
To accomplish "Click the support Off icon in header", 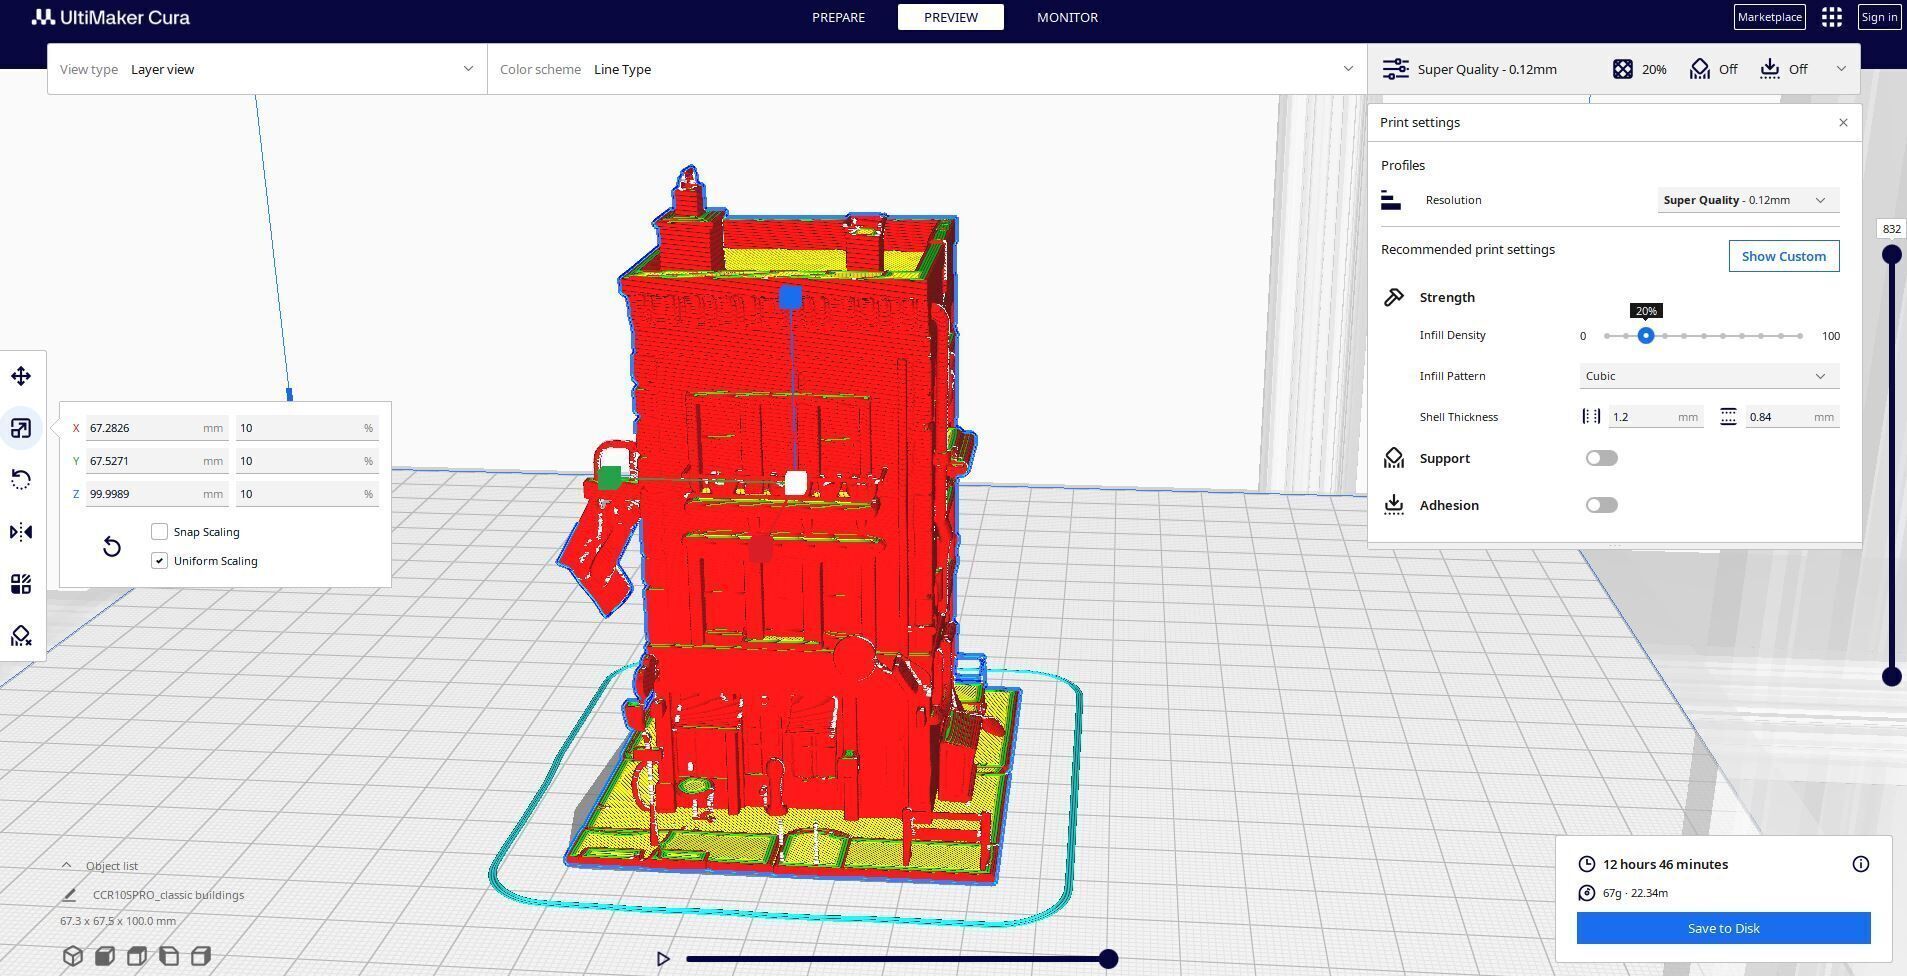I will click(1699, 69).
